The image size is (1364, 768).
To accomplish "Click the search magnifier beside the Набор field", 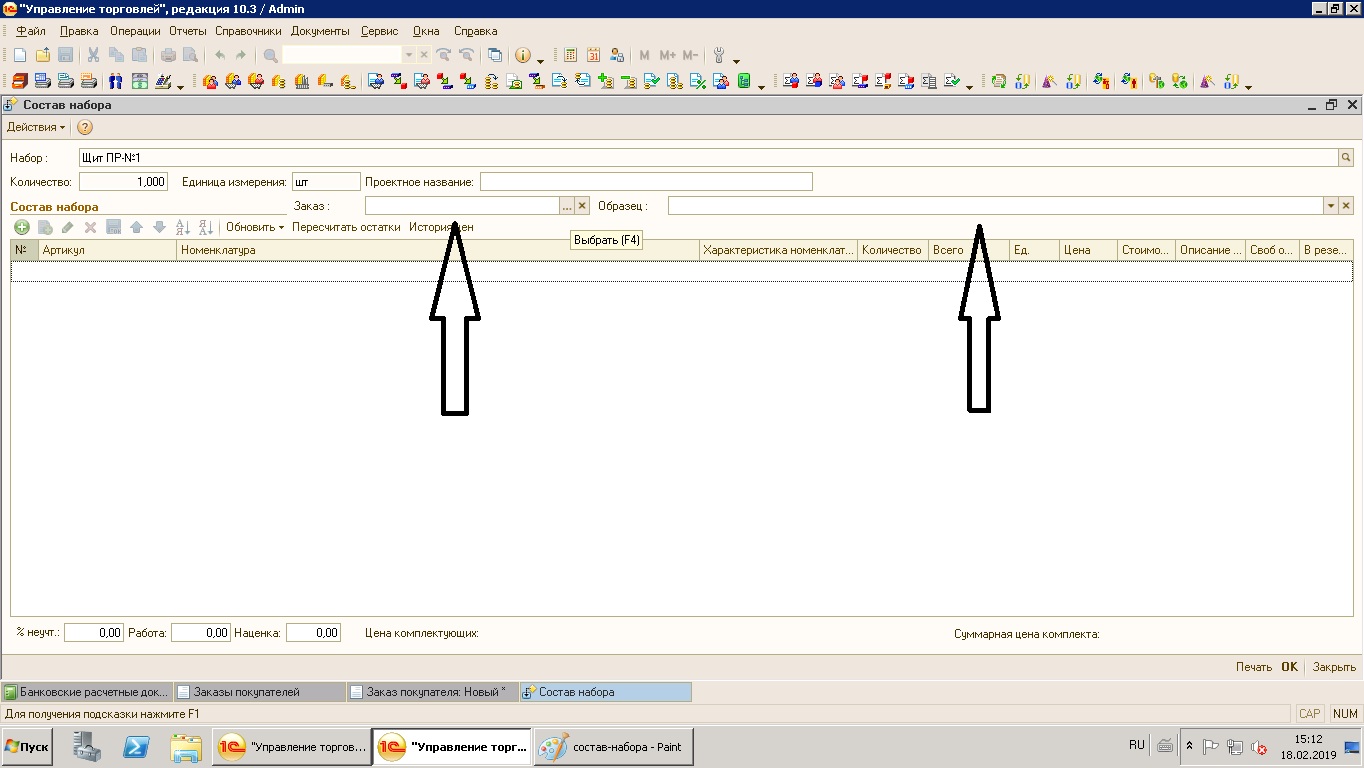I will tap(1345, 158).
